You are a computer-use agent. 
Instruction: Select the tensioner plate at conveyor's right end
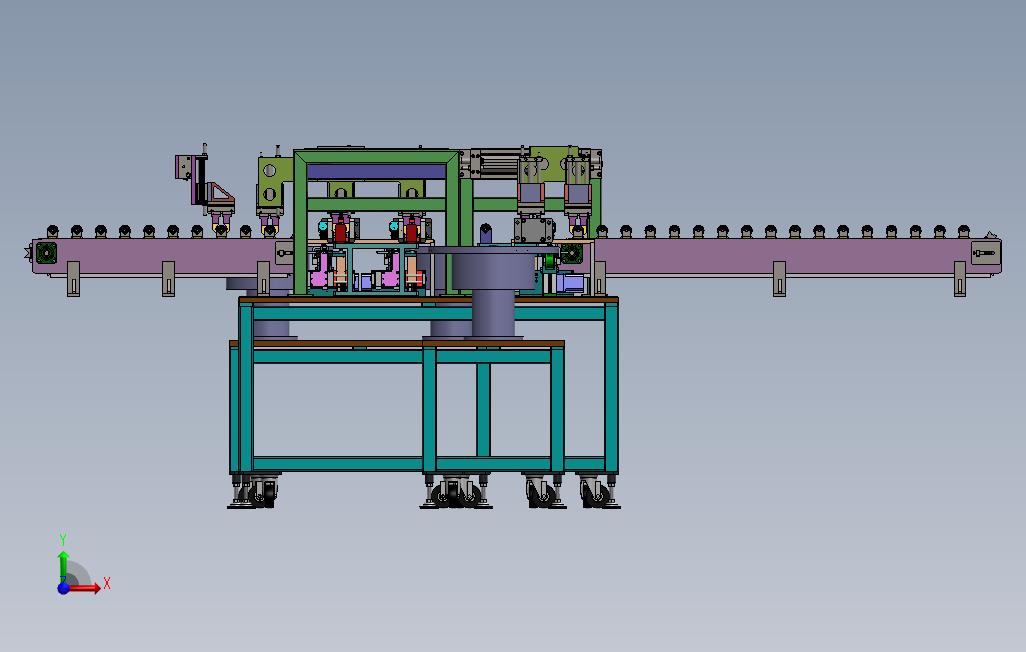(985, 253)
